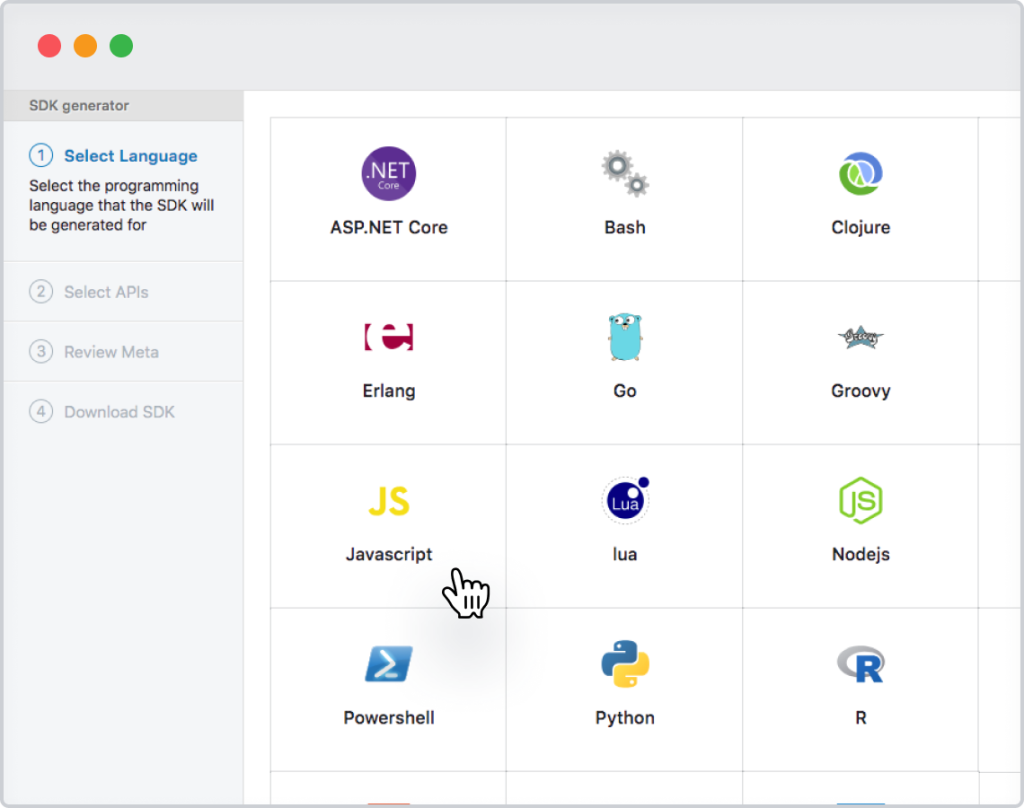Choose the Lua logo icon

(625, 500)
